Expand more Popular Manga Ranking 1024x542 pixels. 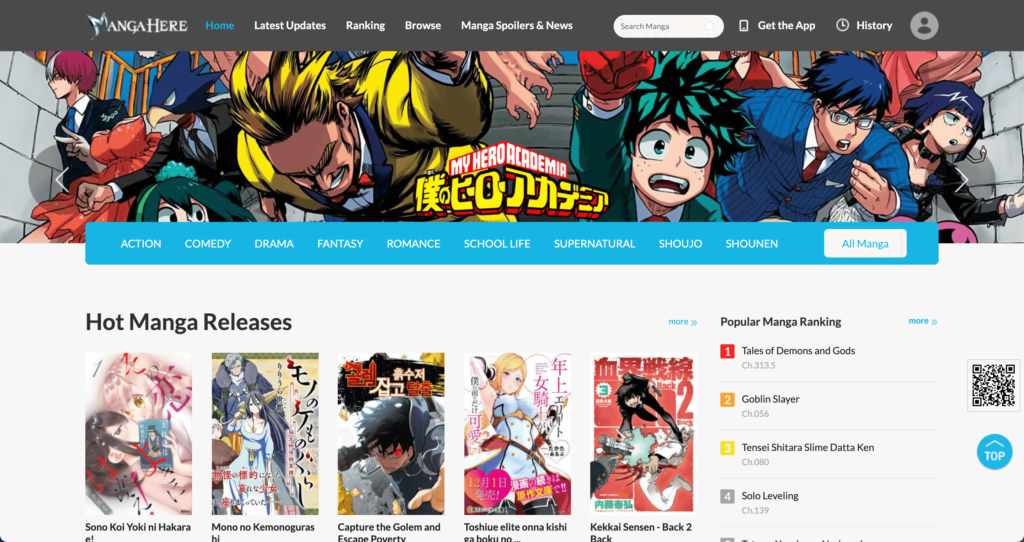click(x=922, y=322)
